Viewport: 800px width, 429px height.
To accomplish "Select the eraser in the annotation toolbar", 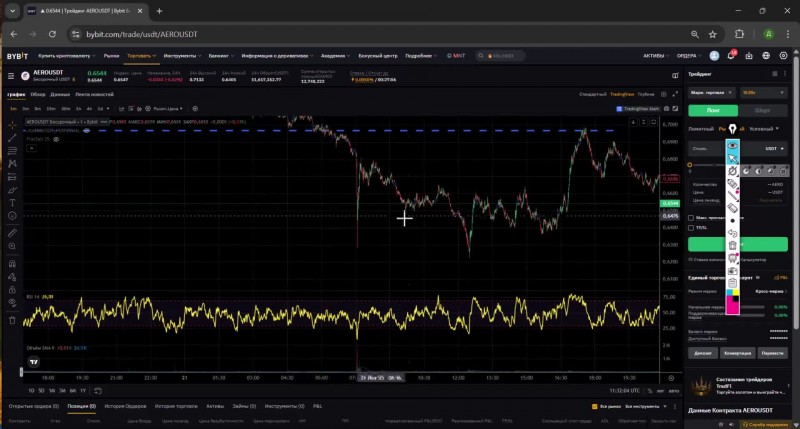I will tap(733, 207).
